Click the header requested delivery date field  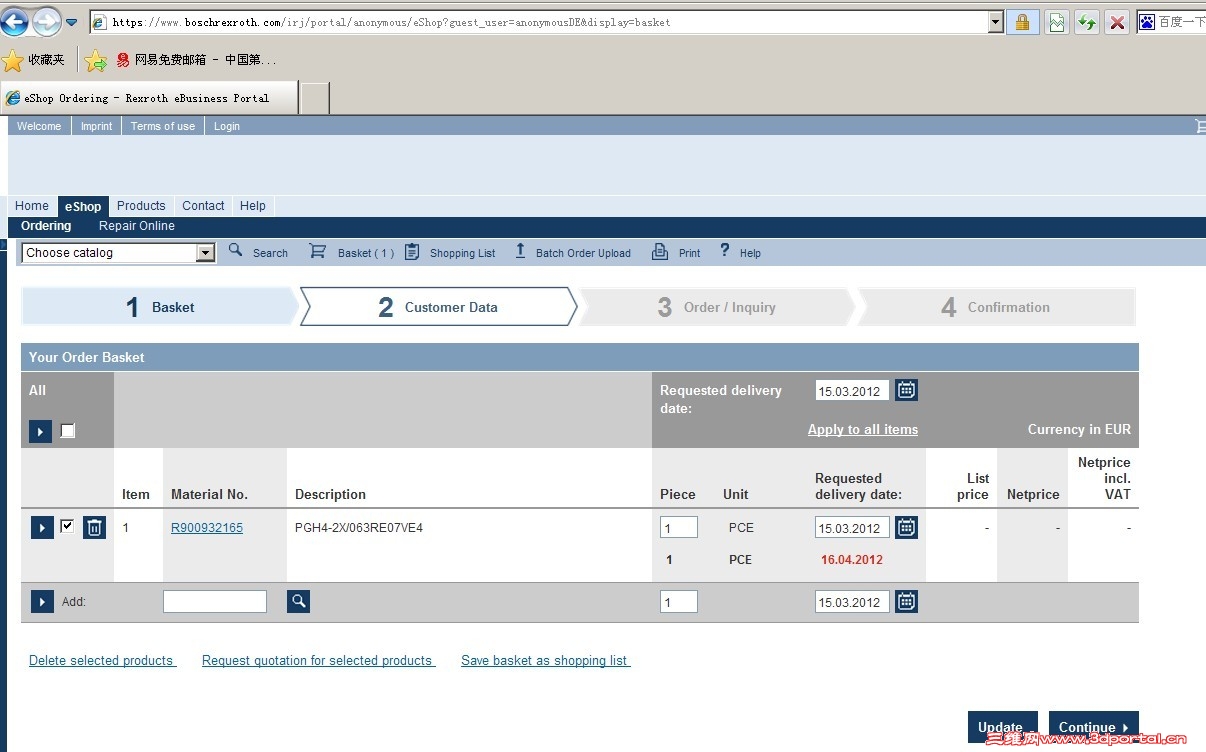(x=852, y=391)
